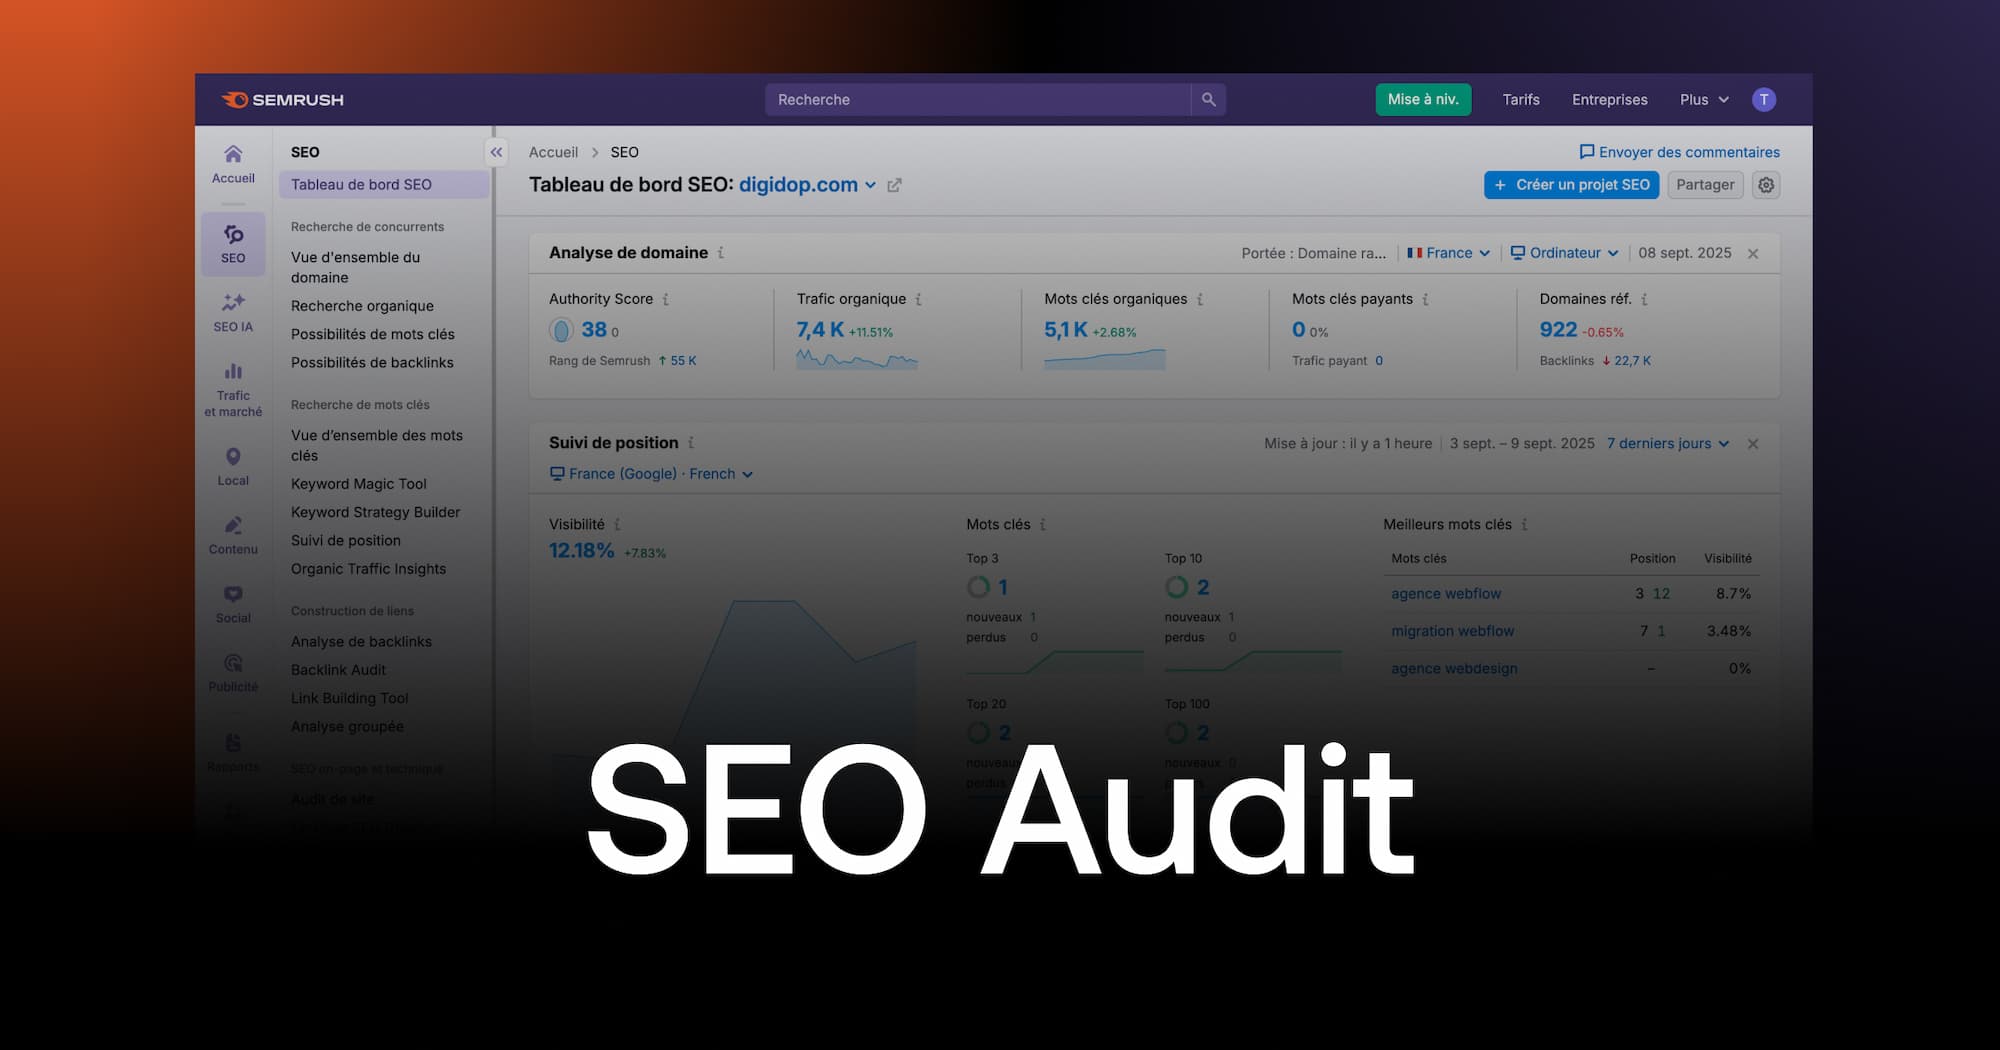This screenshot has width=2000, height=1050.
Task: Open digidop.com in new tab via external link icon
Action: pyautogui.click(x=894, y=185)
